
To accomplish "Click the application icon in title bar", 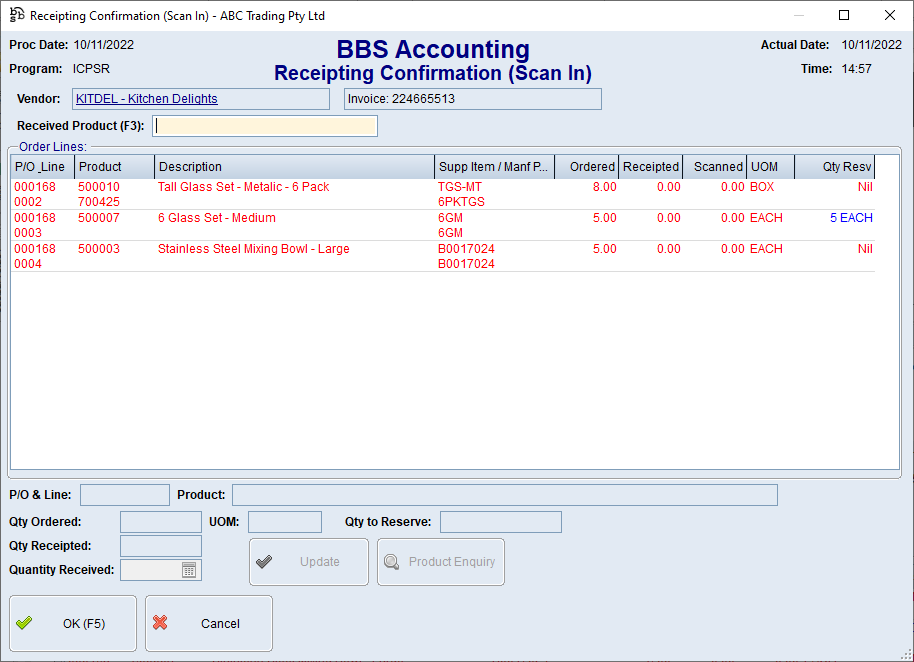I will [x=16, y=16].
